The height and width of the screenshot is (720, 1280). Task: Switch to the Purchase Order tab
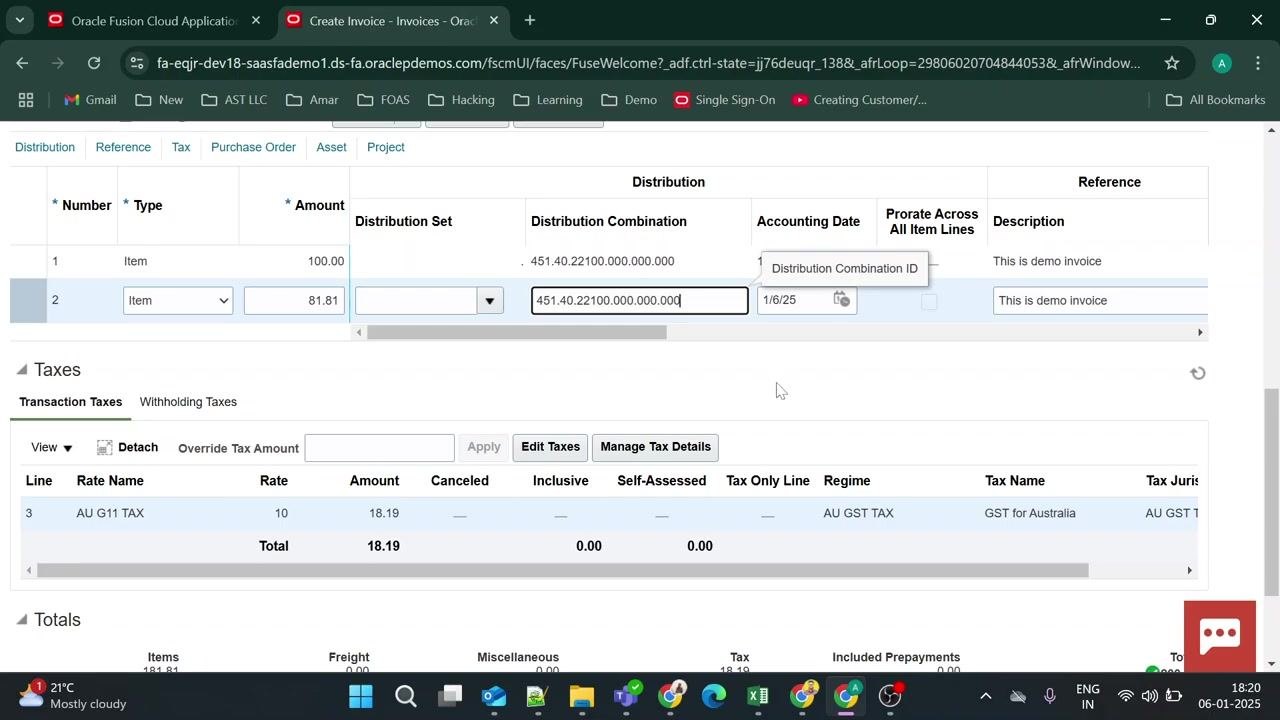coord(253,147)
